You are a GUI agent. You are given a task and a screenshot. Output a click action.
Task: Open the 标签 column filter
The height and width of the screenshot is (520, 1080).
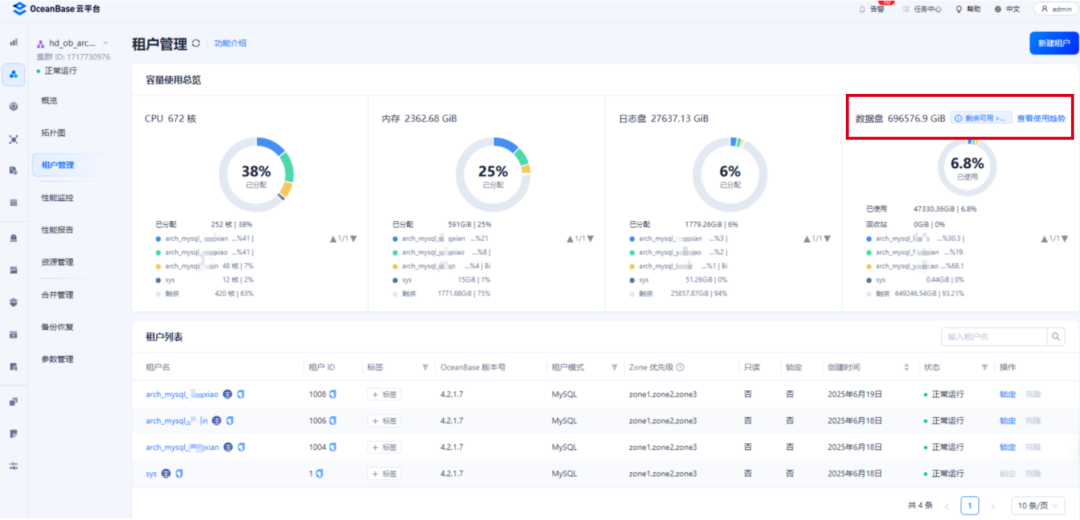pyautogui.click(x=425, y=368)
